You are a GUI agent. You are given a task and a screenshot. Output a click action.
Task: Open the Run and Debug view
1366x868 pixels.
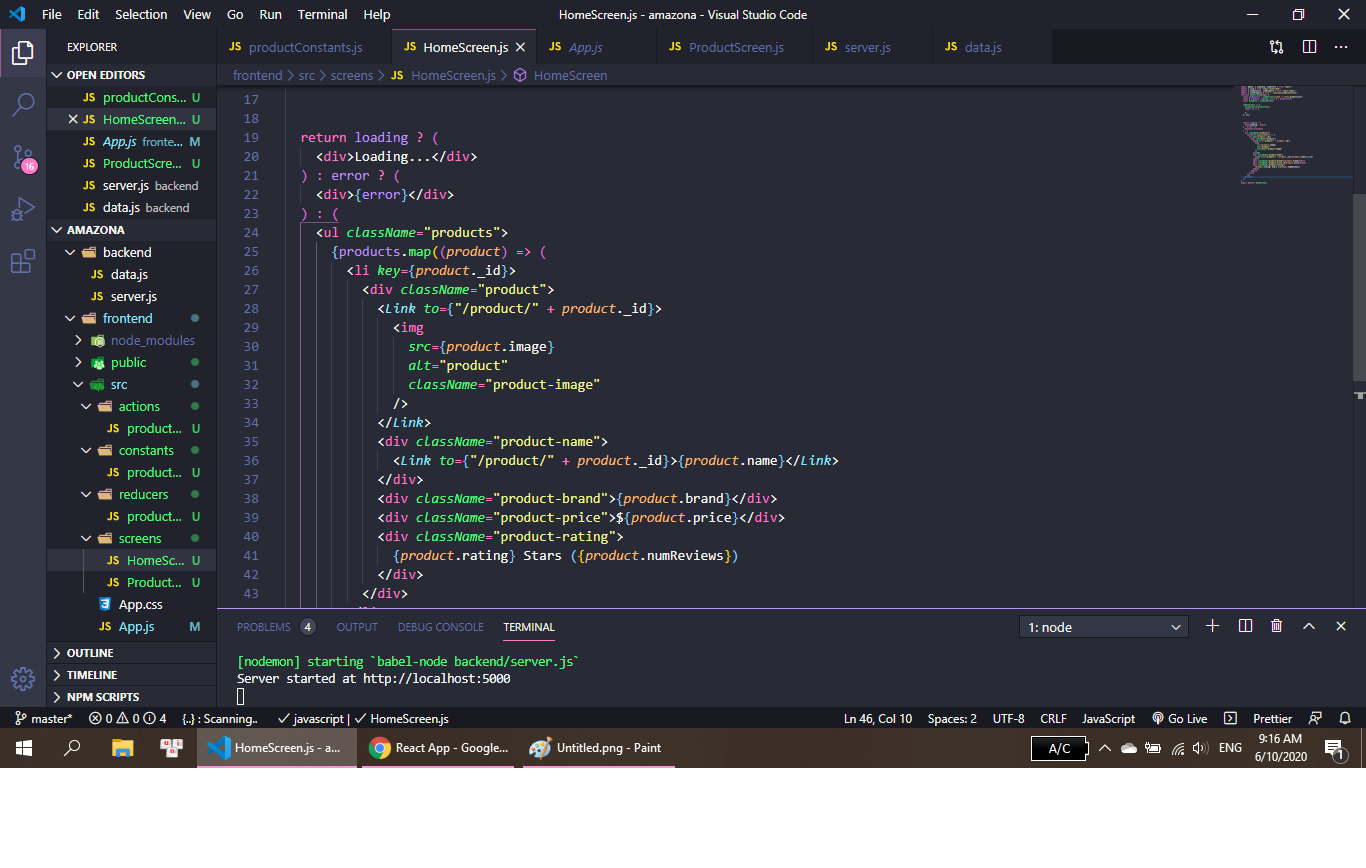coord(23,209)
